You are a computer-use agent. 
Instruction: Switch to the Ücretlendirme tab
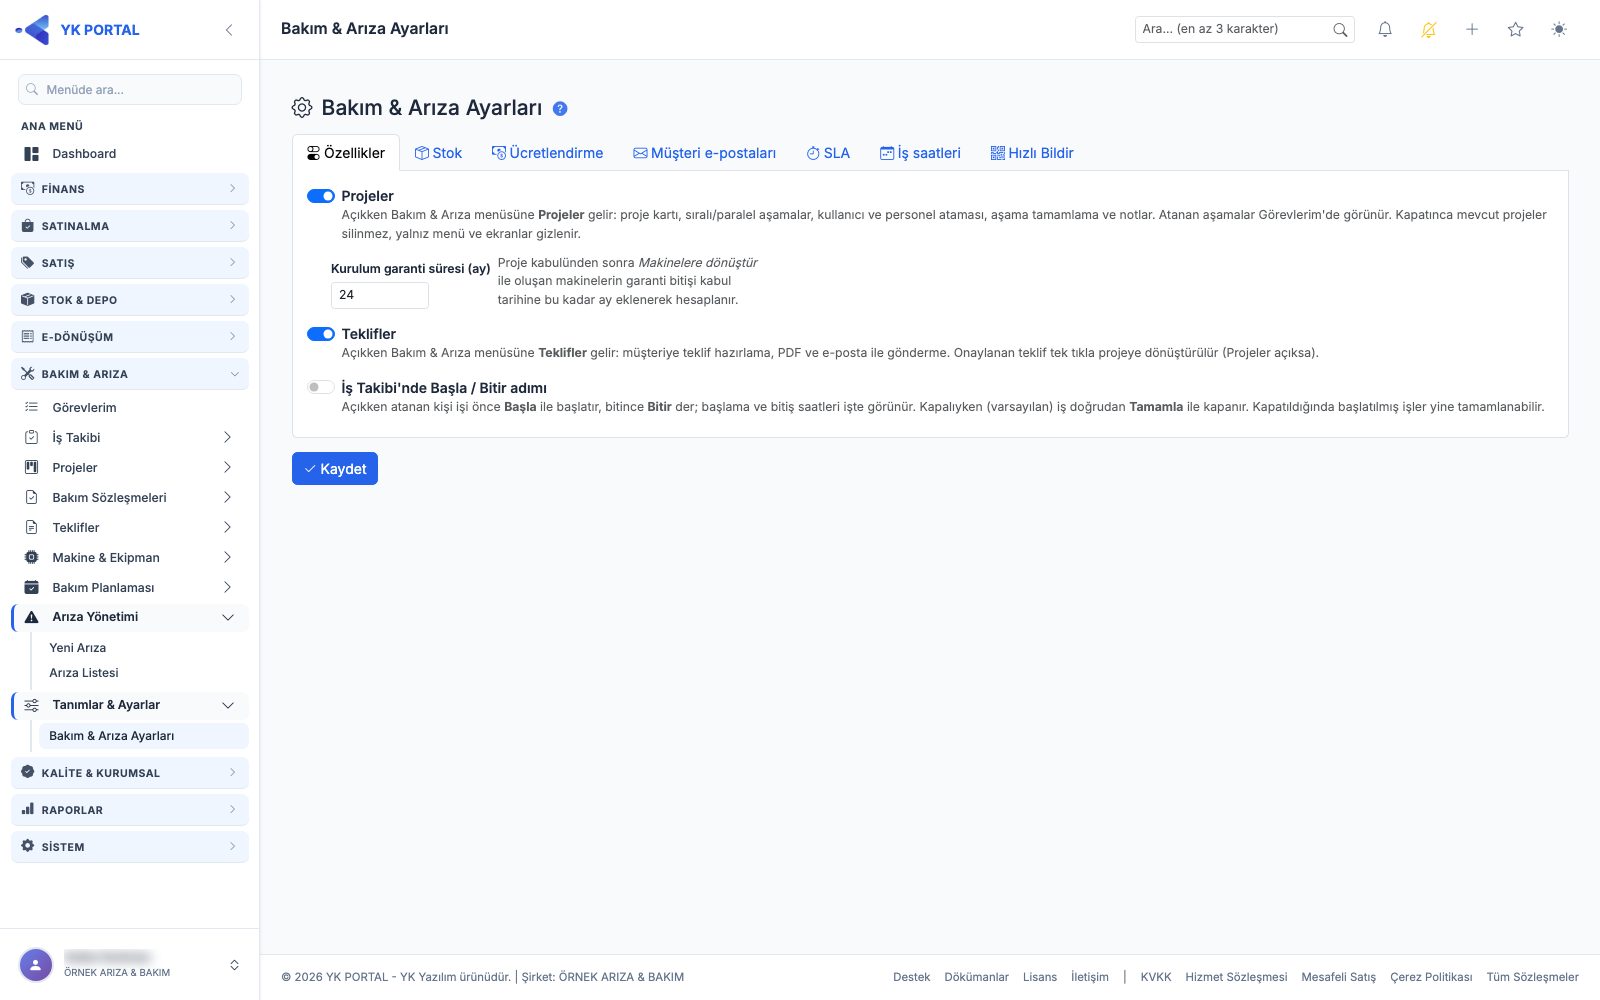547,153
